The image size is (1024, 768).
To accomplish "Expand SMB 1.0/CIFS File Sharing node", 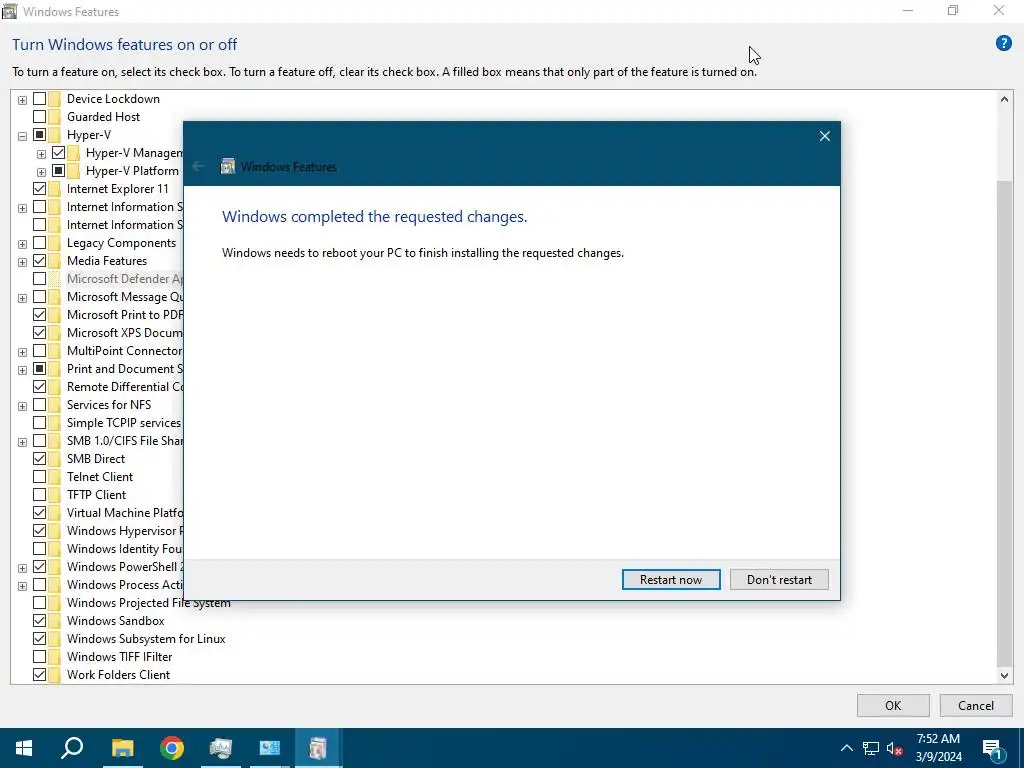I will (x=22, y=441).
